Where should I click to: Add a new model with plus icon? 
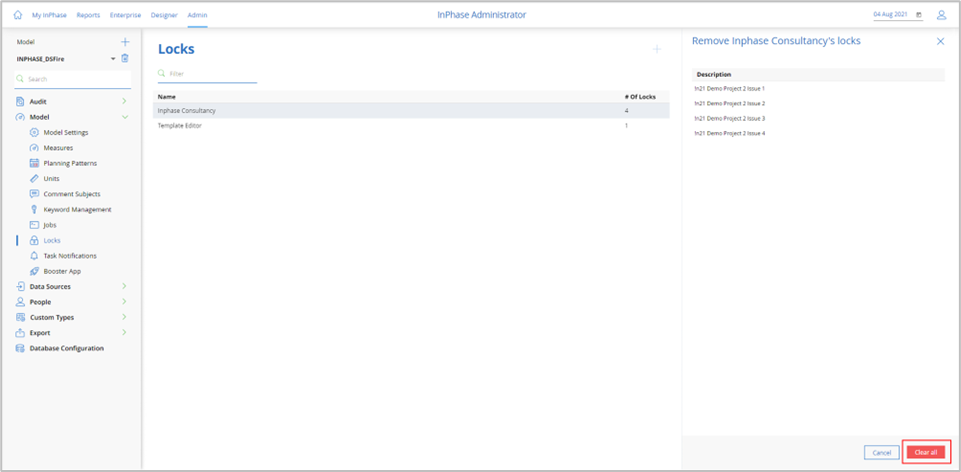click(125, 42)
